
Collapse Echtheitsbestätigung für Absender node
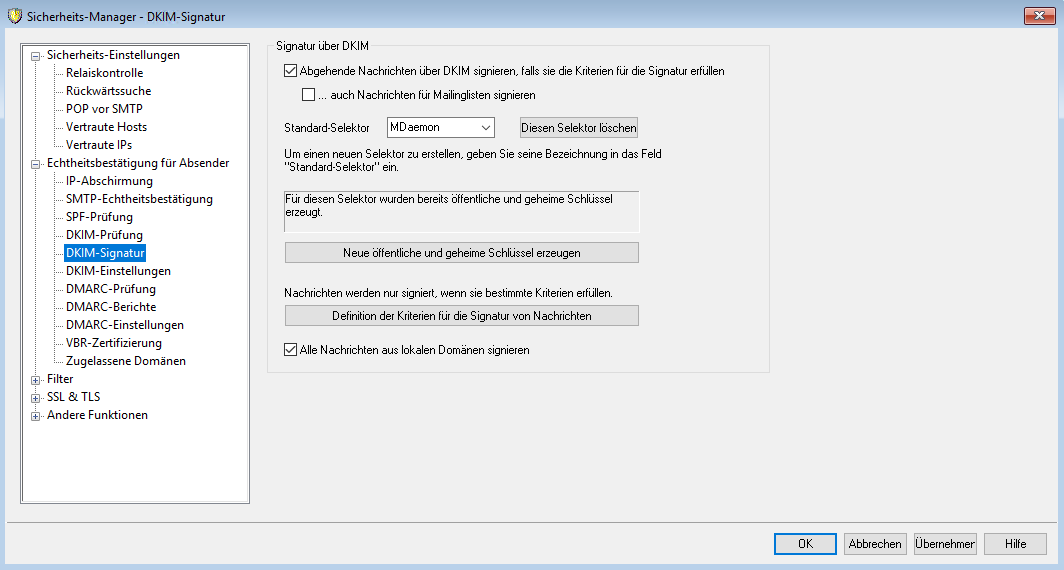click(37, 164)
